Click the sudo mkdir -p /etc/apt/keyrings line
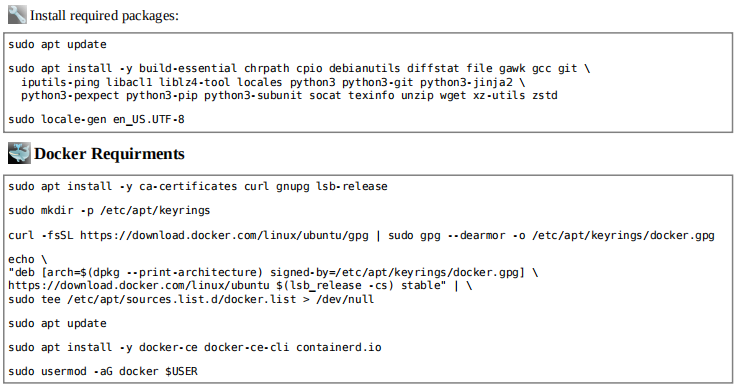The height and width of the screenshot is (386, 736). 109,210
